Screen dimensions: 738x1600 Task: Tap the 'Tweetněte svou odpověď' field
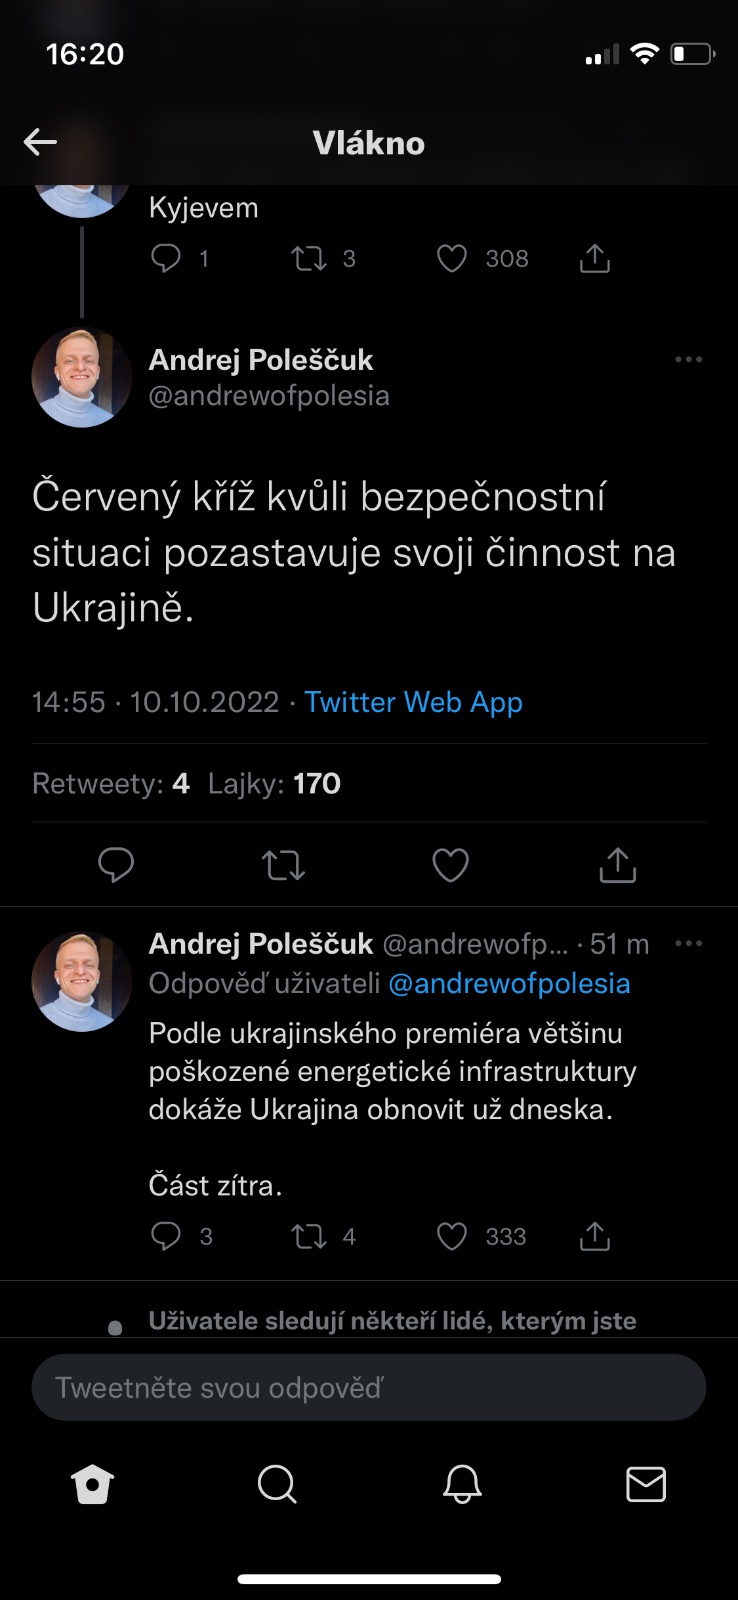coord(369,1388)
